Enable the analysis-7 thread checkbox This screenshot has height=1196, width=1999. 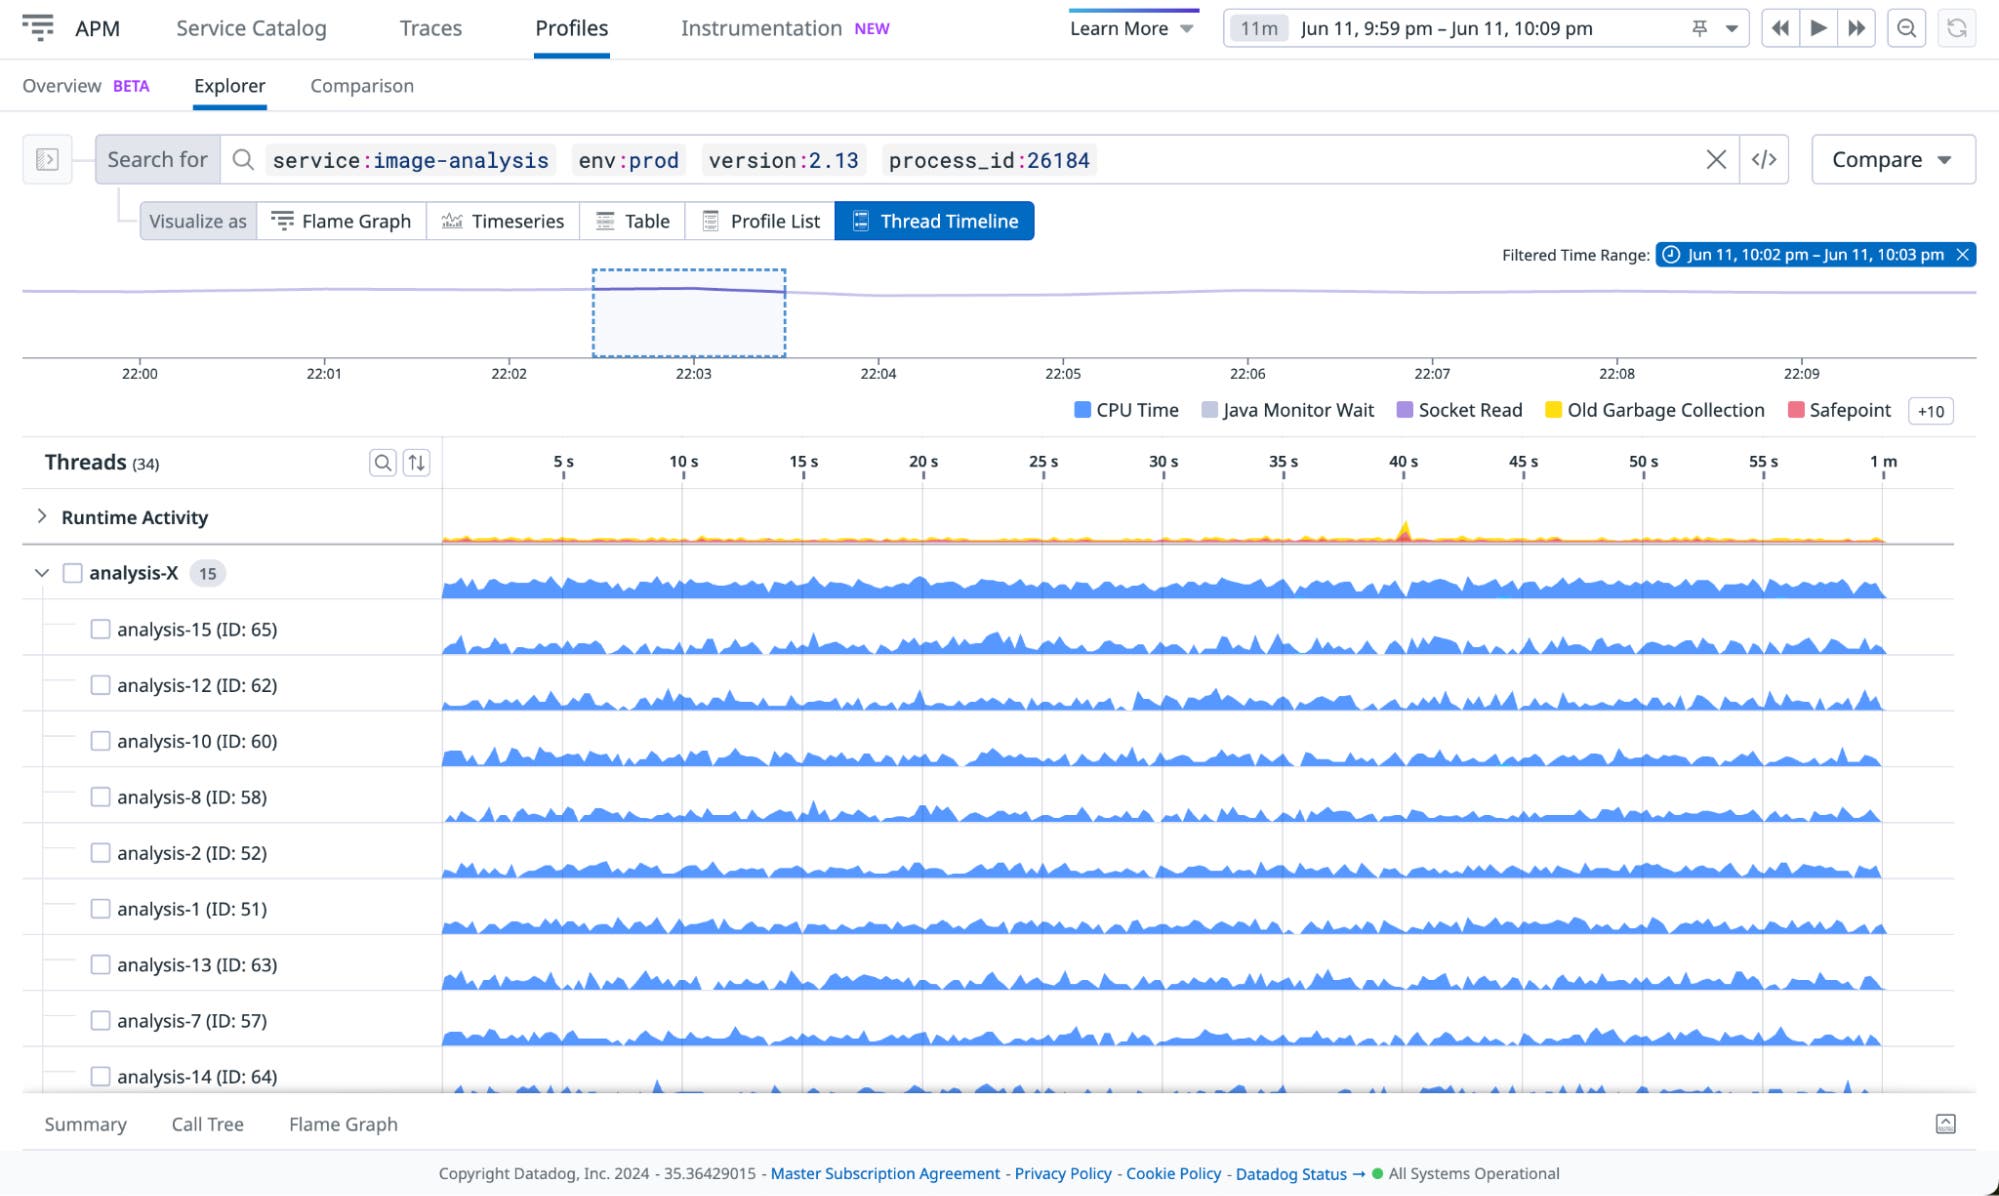point(101,1020)
